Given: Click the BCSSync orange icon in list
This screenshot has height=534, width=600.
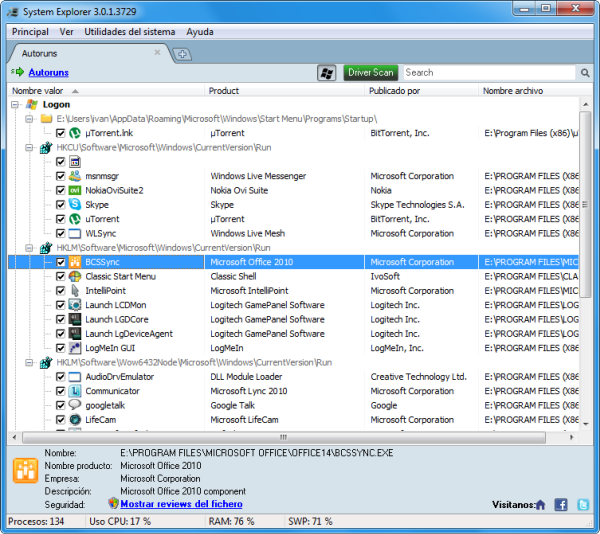Looking at the screenshot, I should tap(75, 262).
